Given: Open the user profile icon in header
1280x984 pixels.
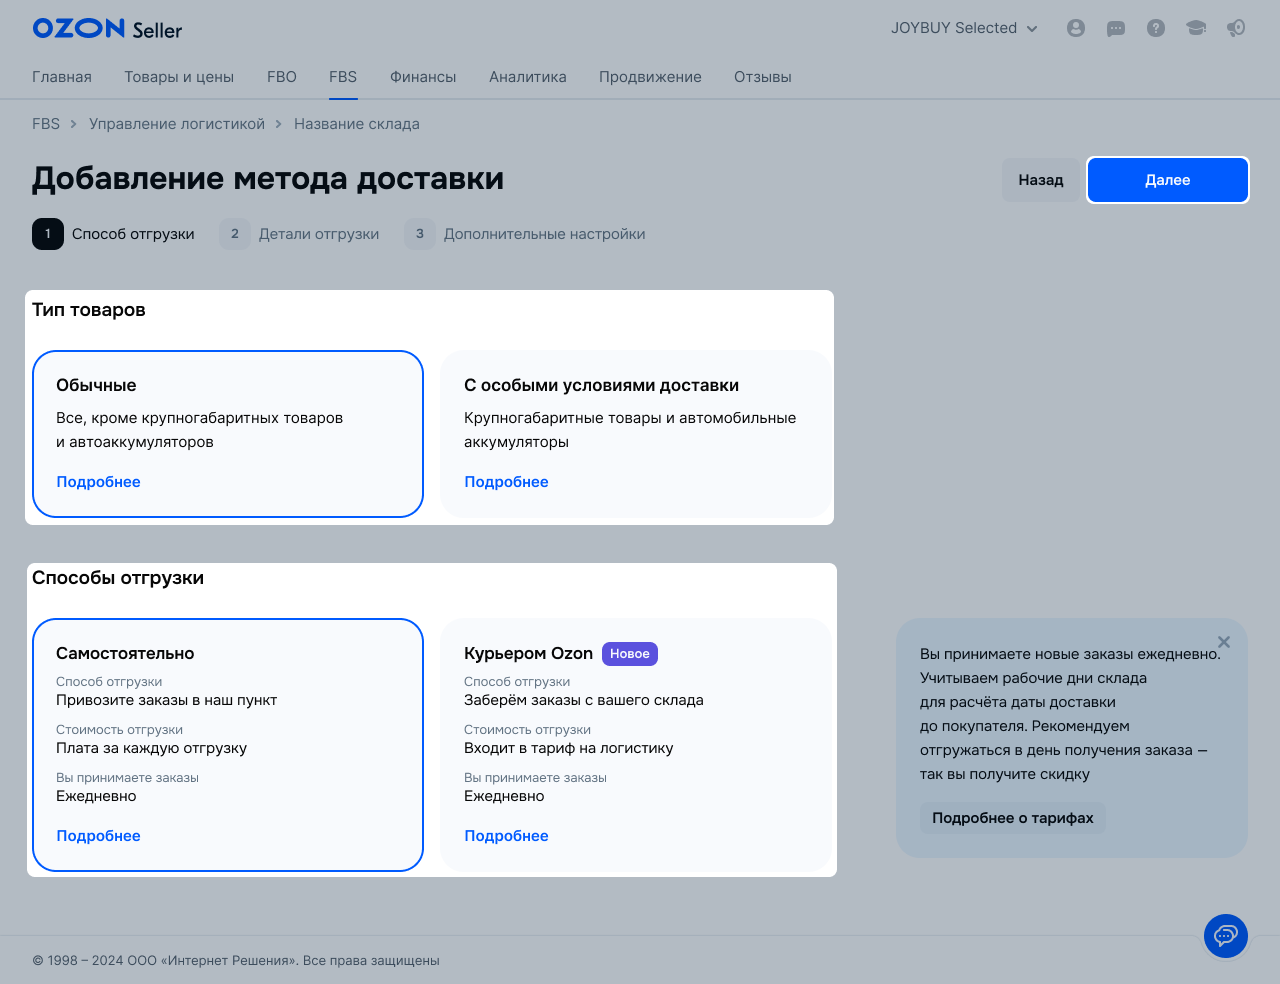Looking at the screenshot, I should pos(1076,28).
